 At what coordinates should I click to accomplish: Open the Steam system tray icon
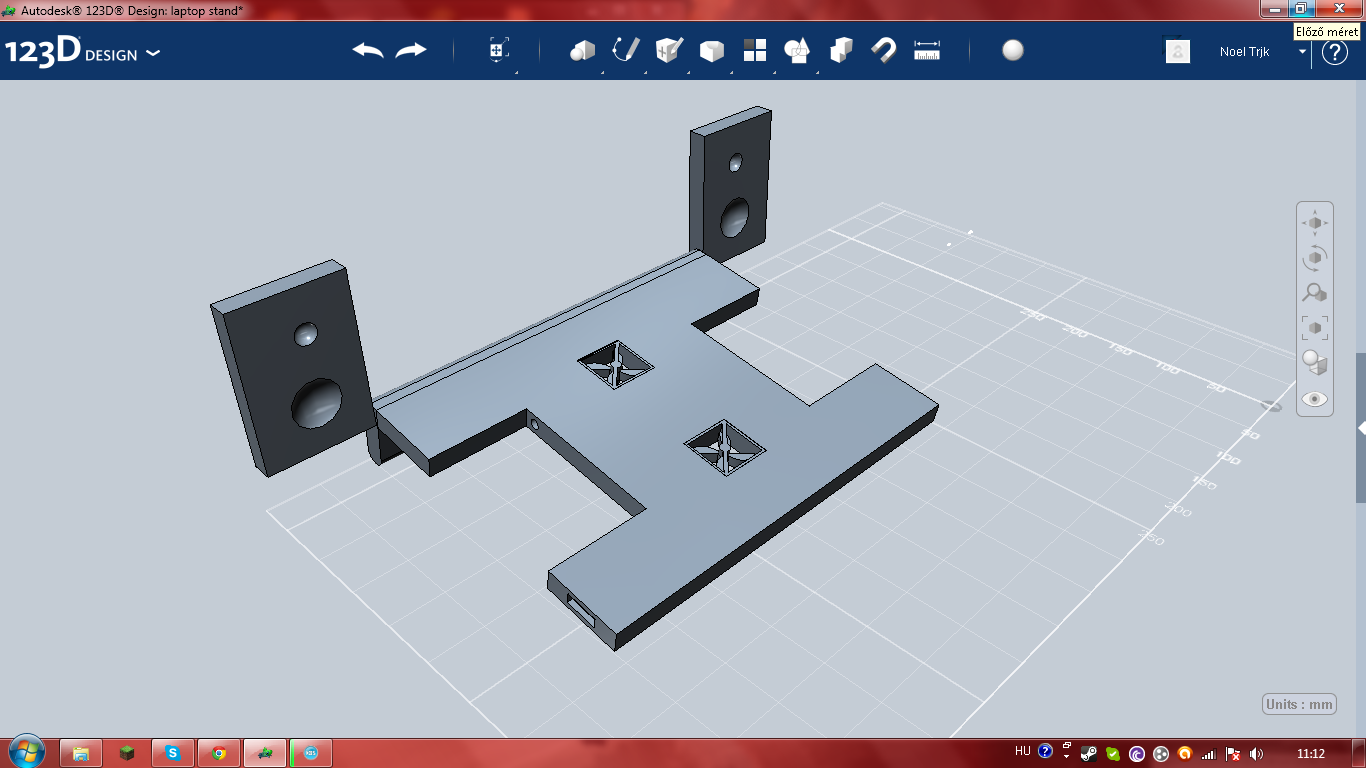click(1089, 753)
